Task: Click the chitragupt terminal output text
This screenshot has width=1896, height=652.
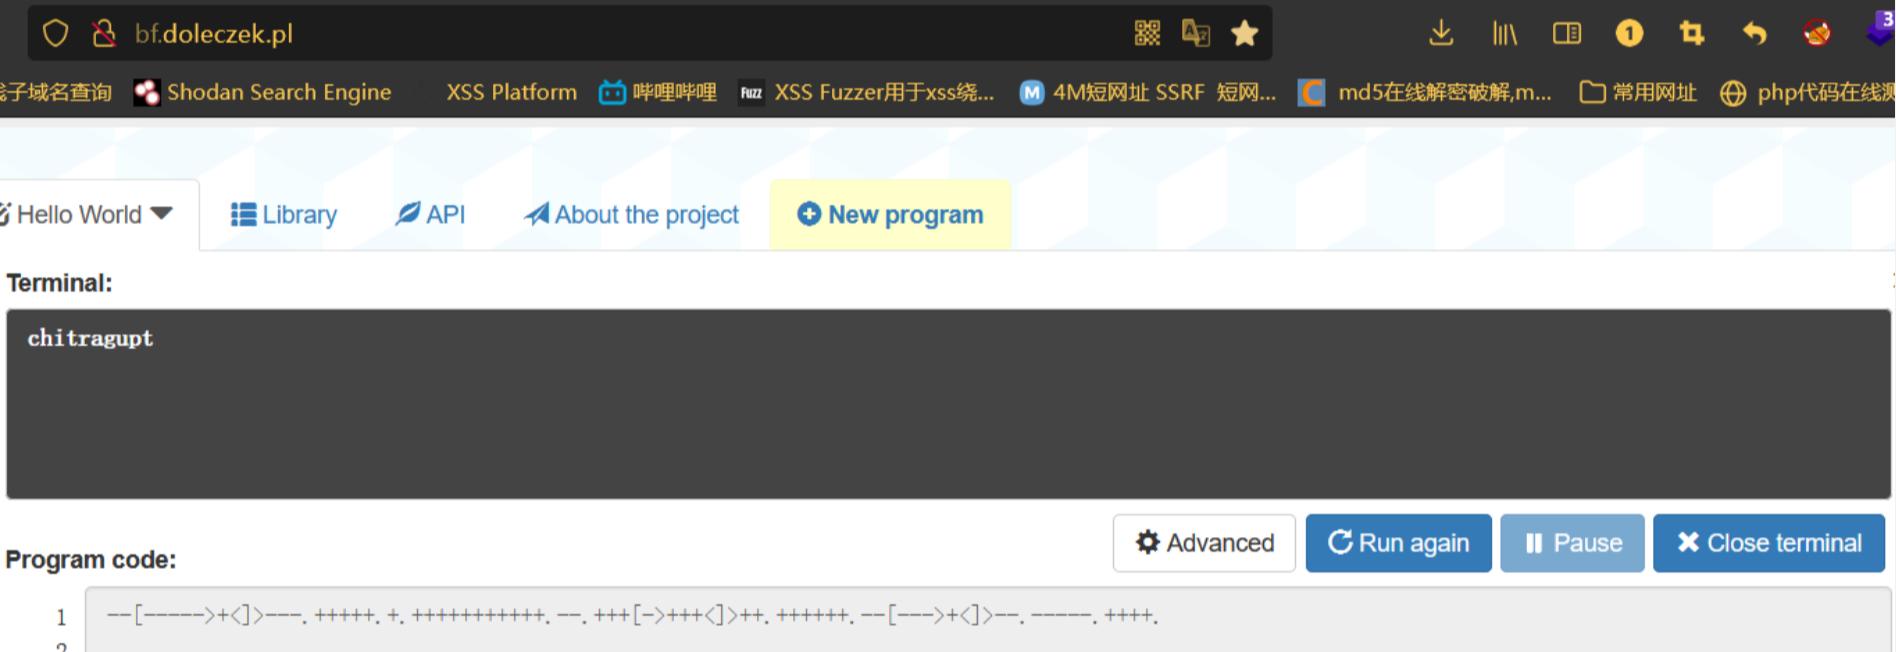Action: click(91, 339)
